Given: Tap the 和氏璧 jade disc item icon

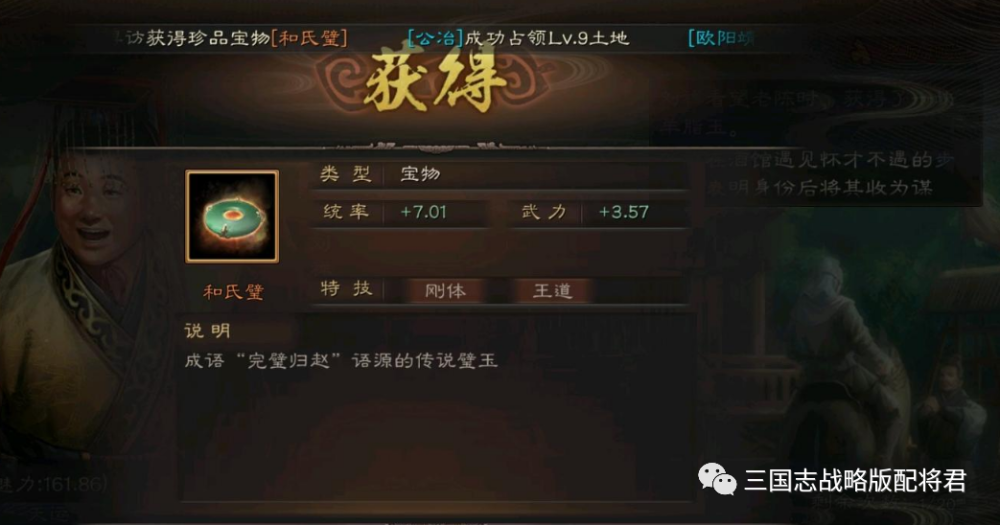Looking at the screenshot, I should tap(232, 216).
